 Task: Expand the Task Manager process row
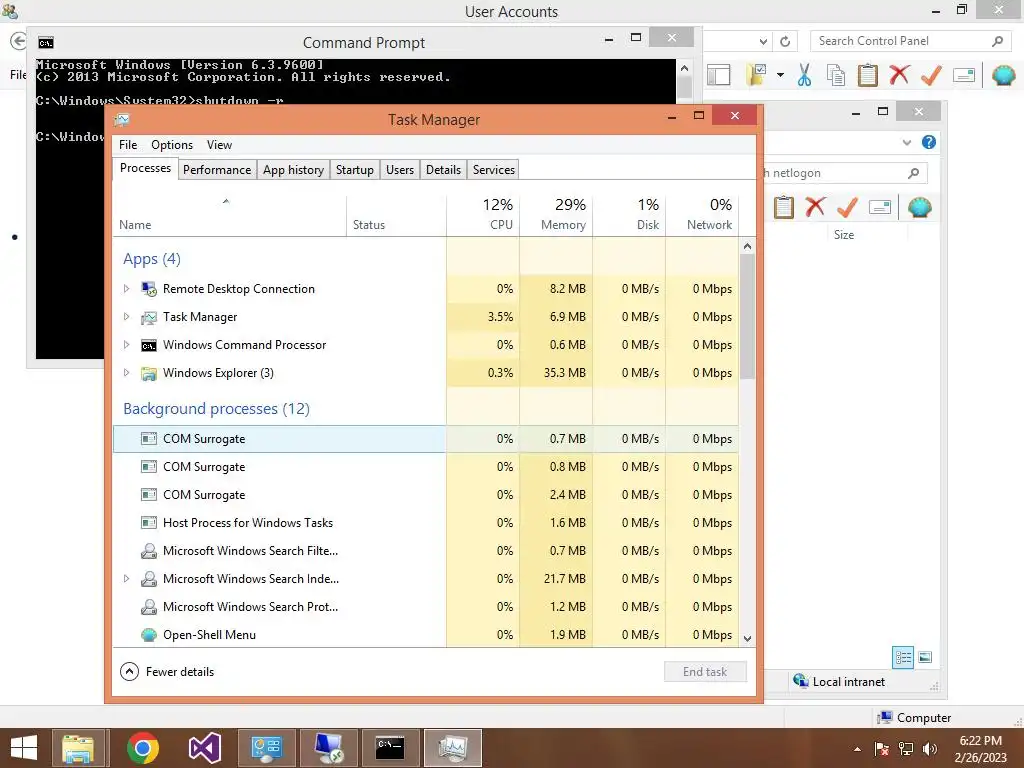[127, 316]
